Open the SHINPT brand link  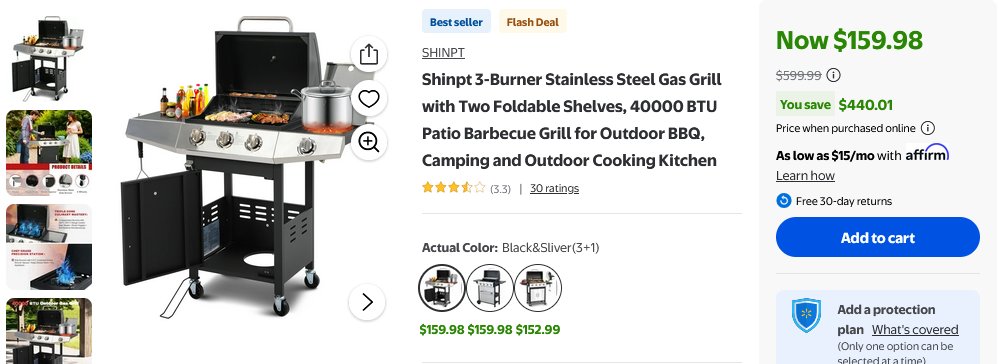pyautogui.click(x=443, y=53)
